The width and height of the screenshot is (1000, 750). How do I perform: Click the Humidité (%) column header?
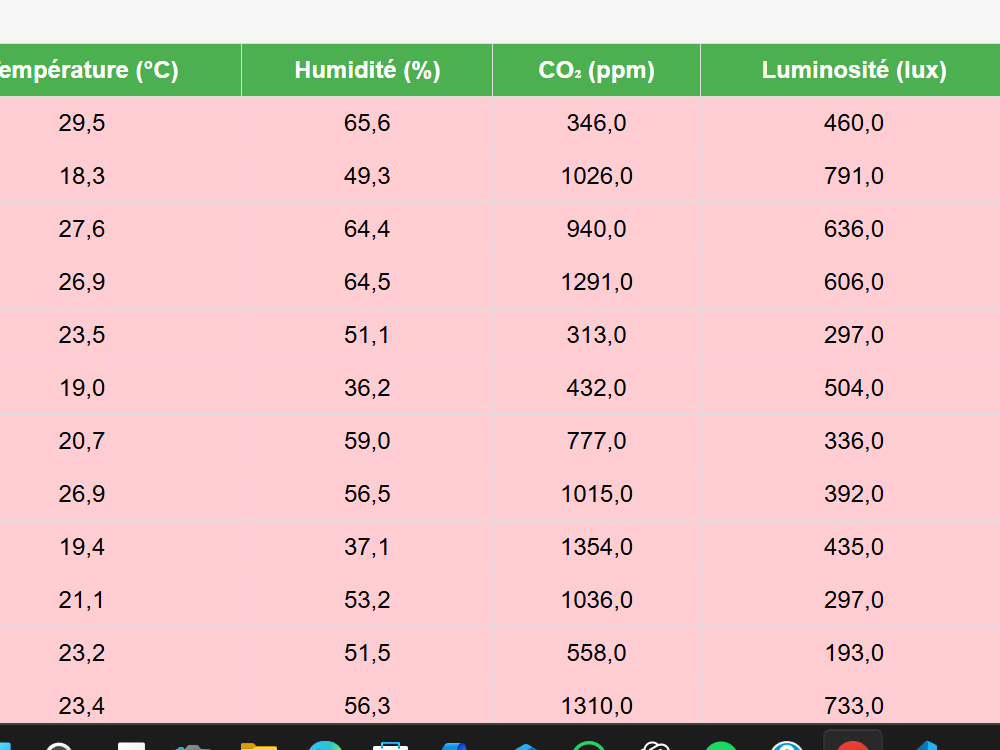[367, 70]
